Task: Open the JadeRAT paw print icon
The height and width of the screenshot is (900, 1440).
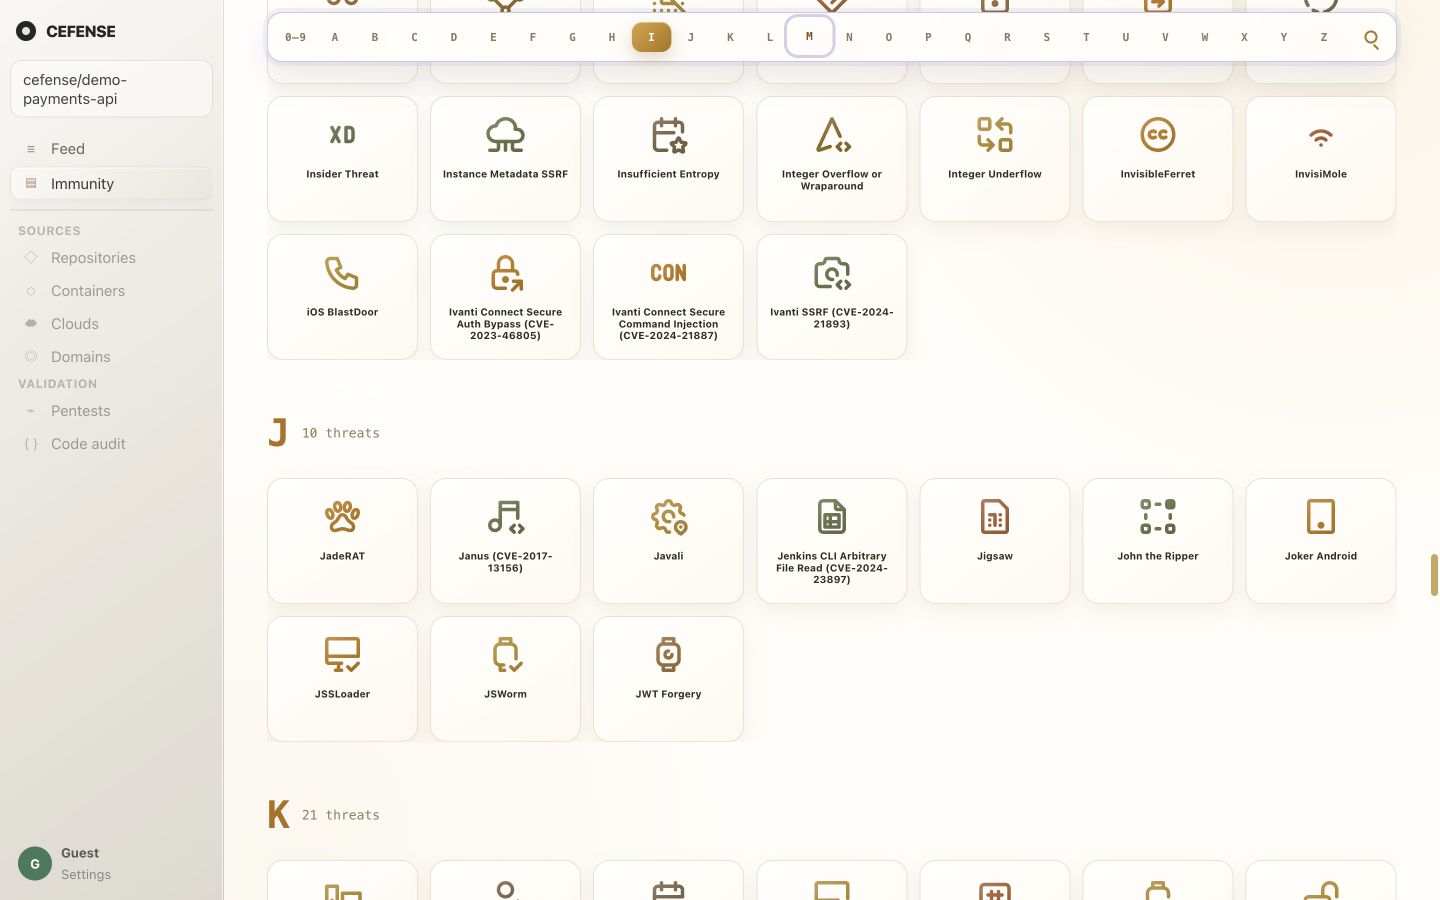Action: [342, 517]
